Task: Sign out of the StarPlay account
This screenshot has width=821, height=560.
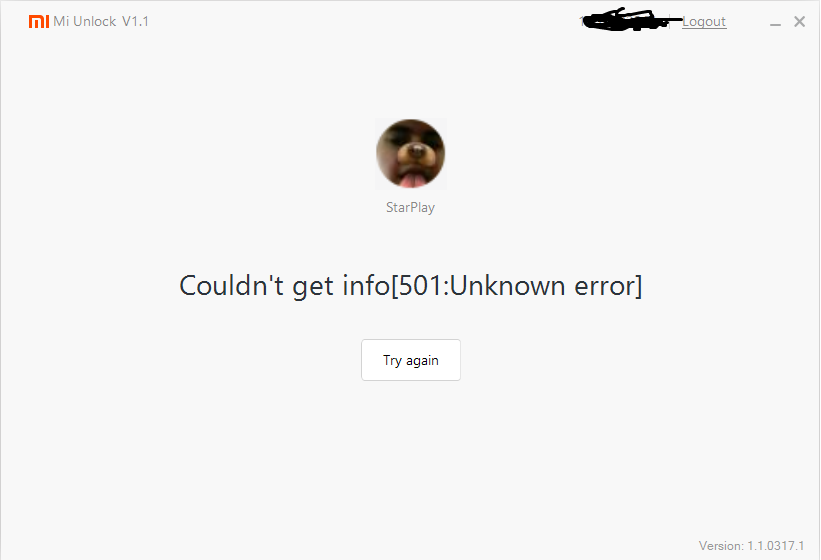Action: [704, 21]
